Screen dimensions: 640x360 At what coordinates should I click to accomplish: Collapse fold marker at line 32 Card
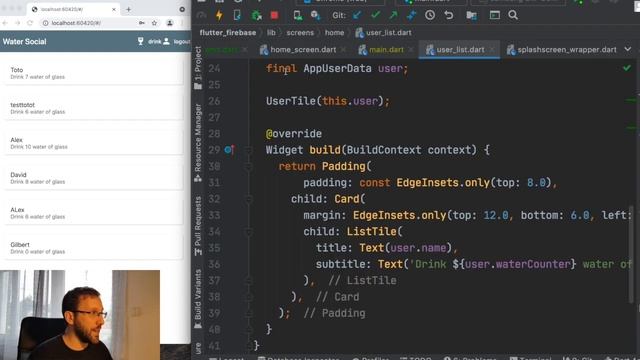[248, 199]
